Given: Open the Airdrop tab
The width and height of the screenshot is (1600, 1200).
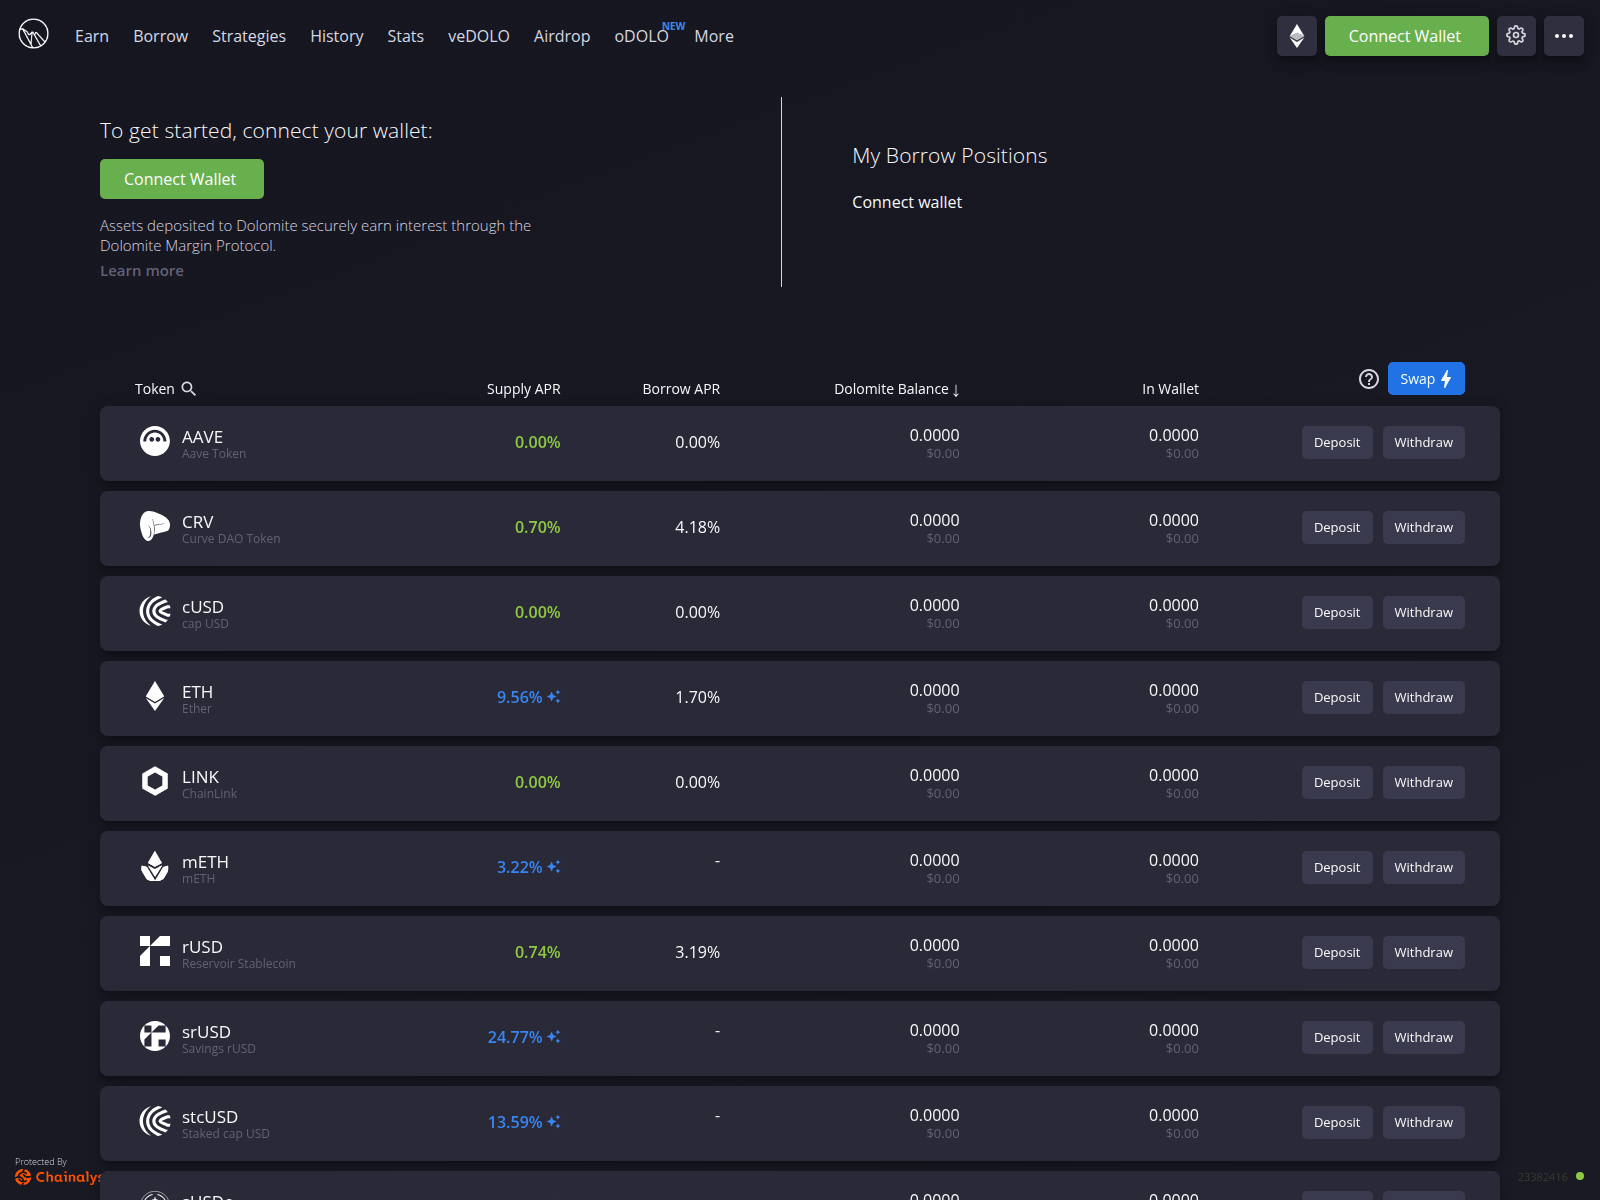Looking at the screenshot, I should coord(562,36).
